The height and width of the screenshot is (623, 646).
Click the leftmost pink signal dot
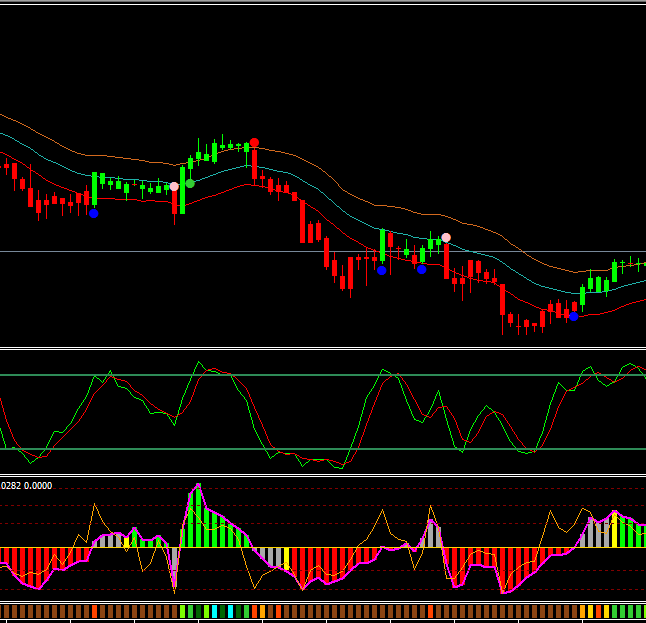tap(174, 187)
